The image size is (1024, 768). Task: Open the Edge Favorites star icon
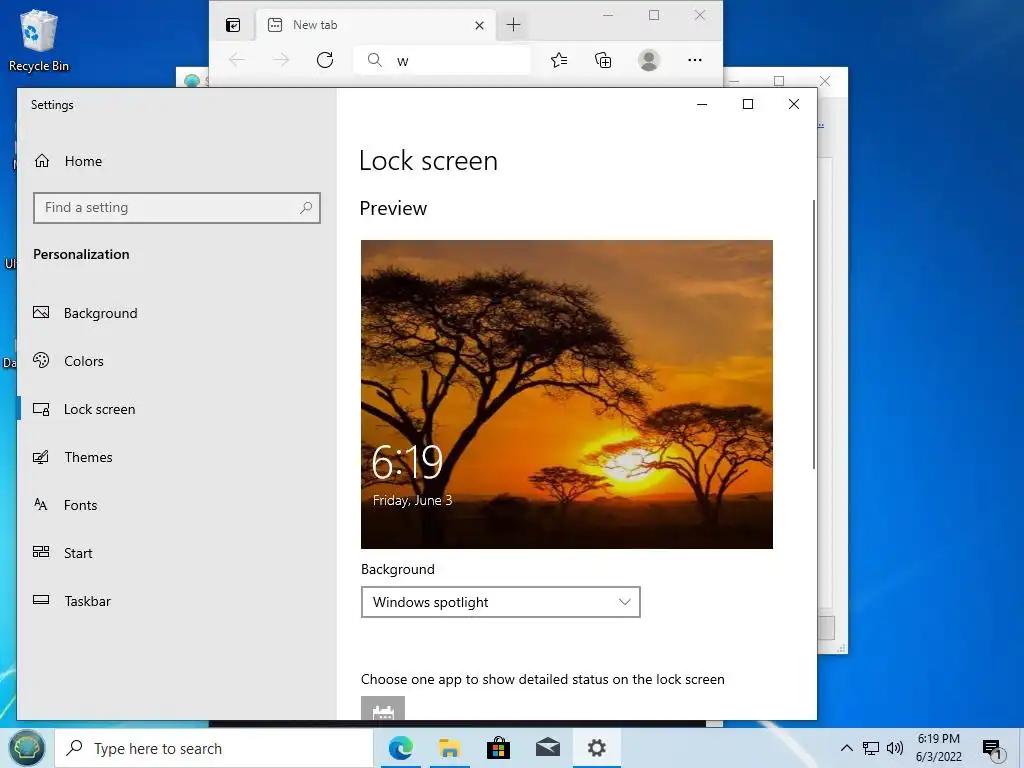coord(559,60)
